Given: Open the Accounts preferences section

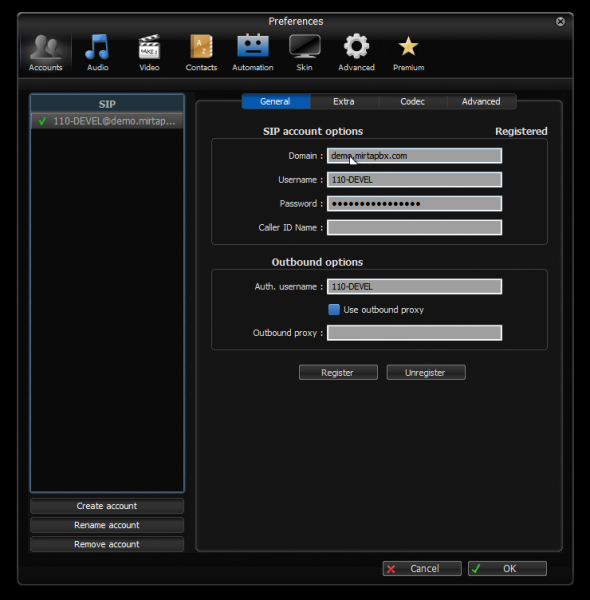Looking at the screenshot, I should pos(46,53).
